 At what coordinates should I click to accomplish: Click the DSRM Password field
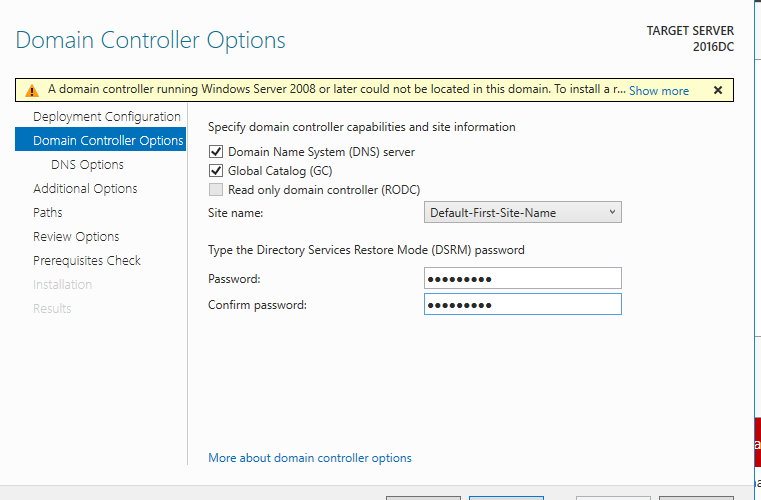(x=522, y=279)
